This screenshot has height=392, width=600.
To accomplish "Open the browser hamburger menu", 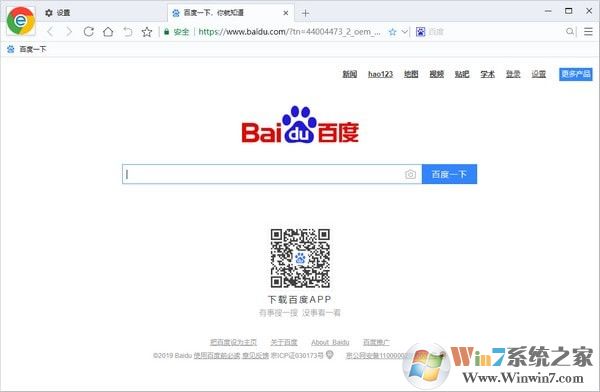I will pyautogui.click(x=589, y=32).
